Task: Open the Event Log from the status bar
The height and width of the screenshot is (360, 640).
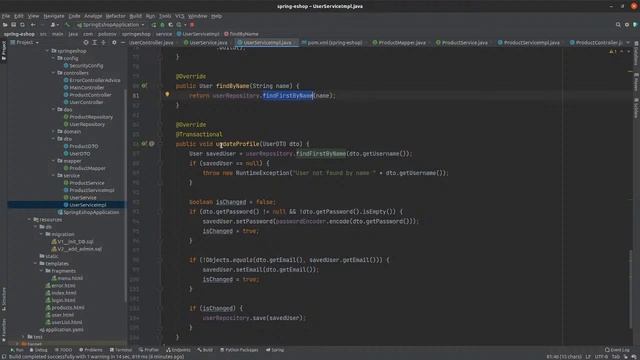Action: (x=617, y=350)
